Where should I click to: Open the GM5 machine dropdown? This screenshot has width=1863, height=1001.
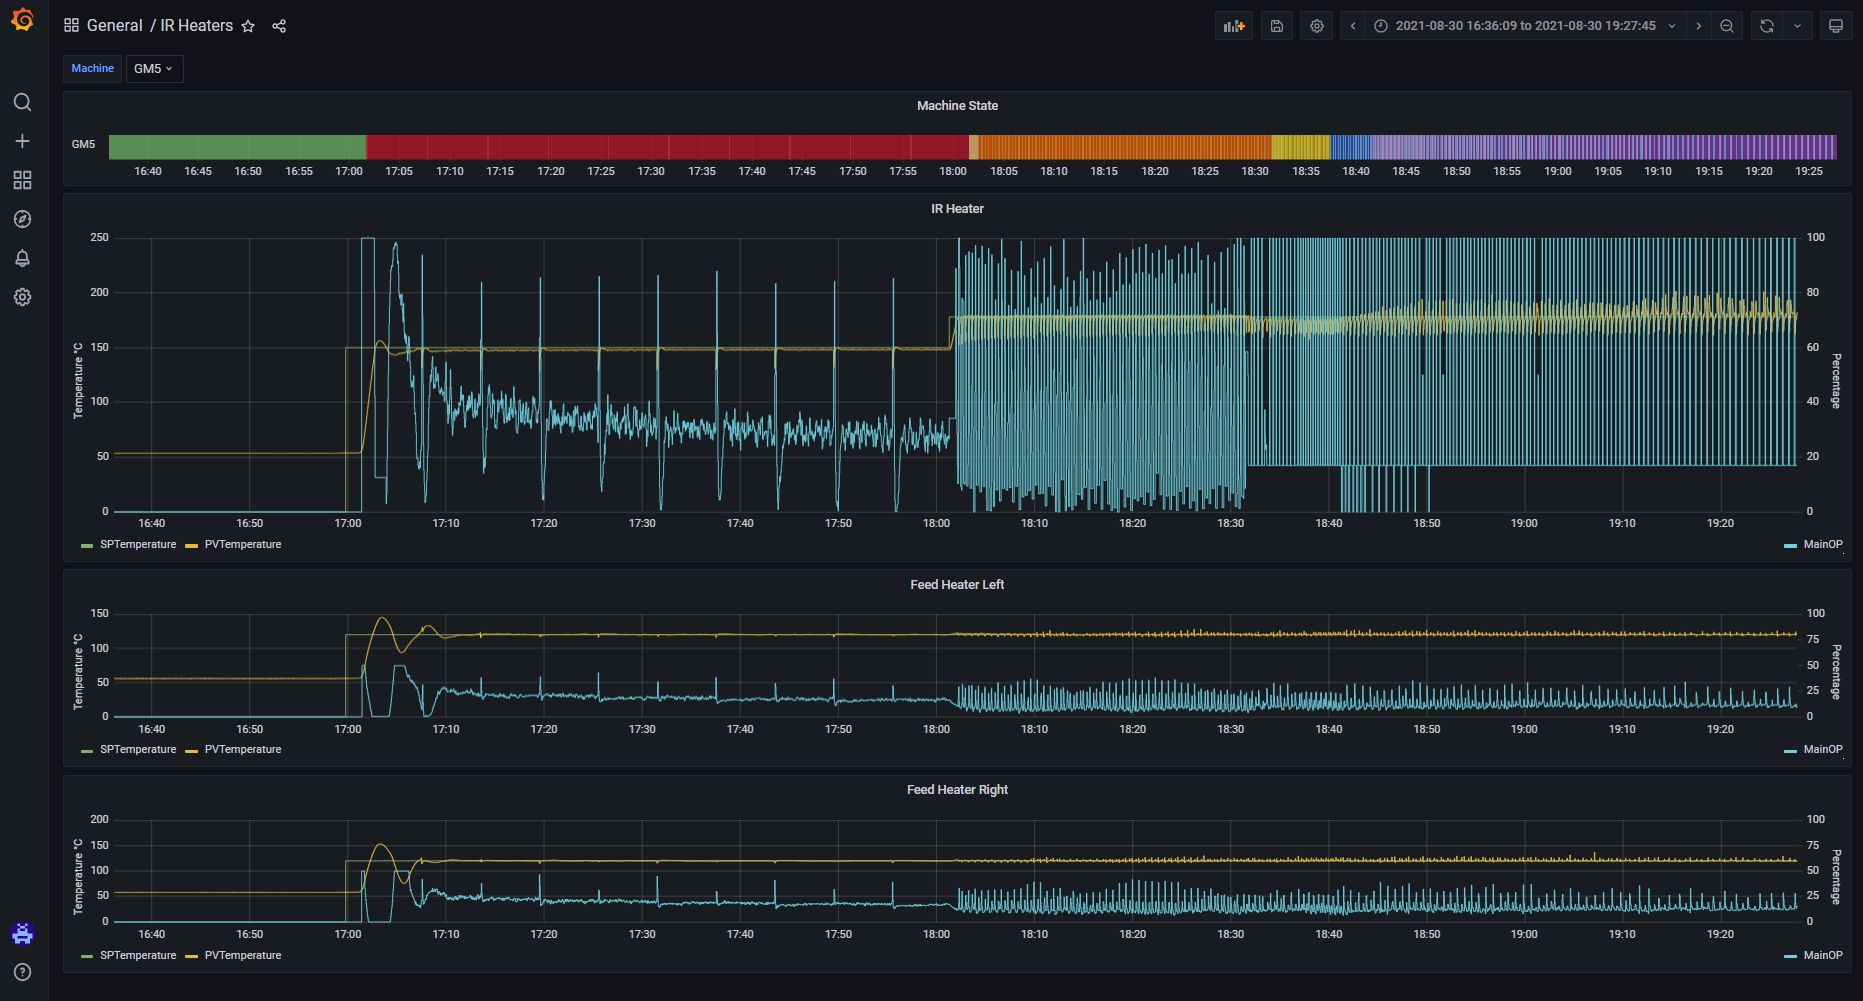(154, 68)
